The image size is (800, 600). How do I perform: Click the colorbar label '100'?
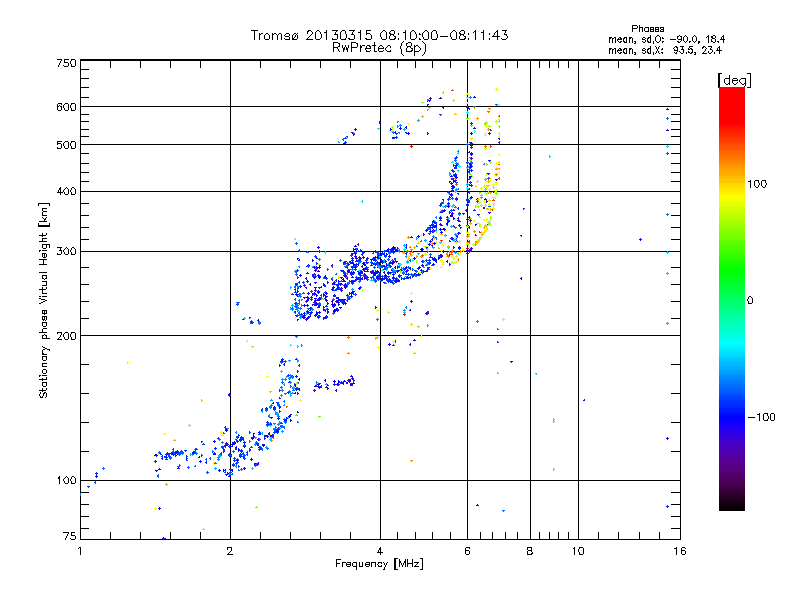coord(757,184)
